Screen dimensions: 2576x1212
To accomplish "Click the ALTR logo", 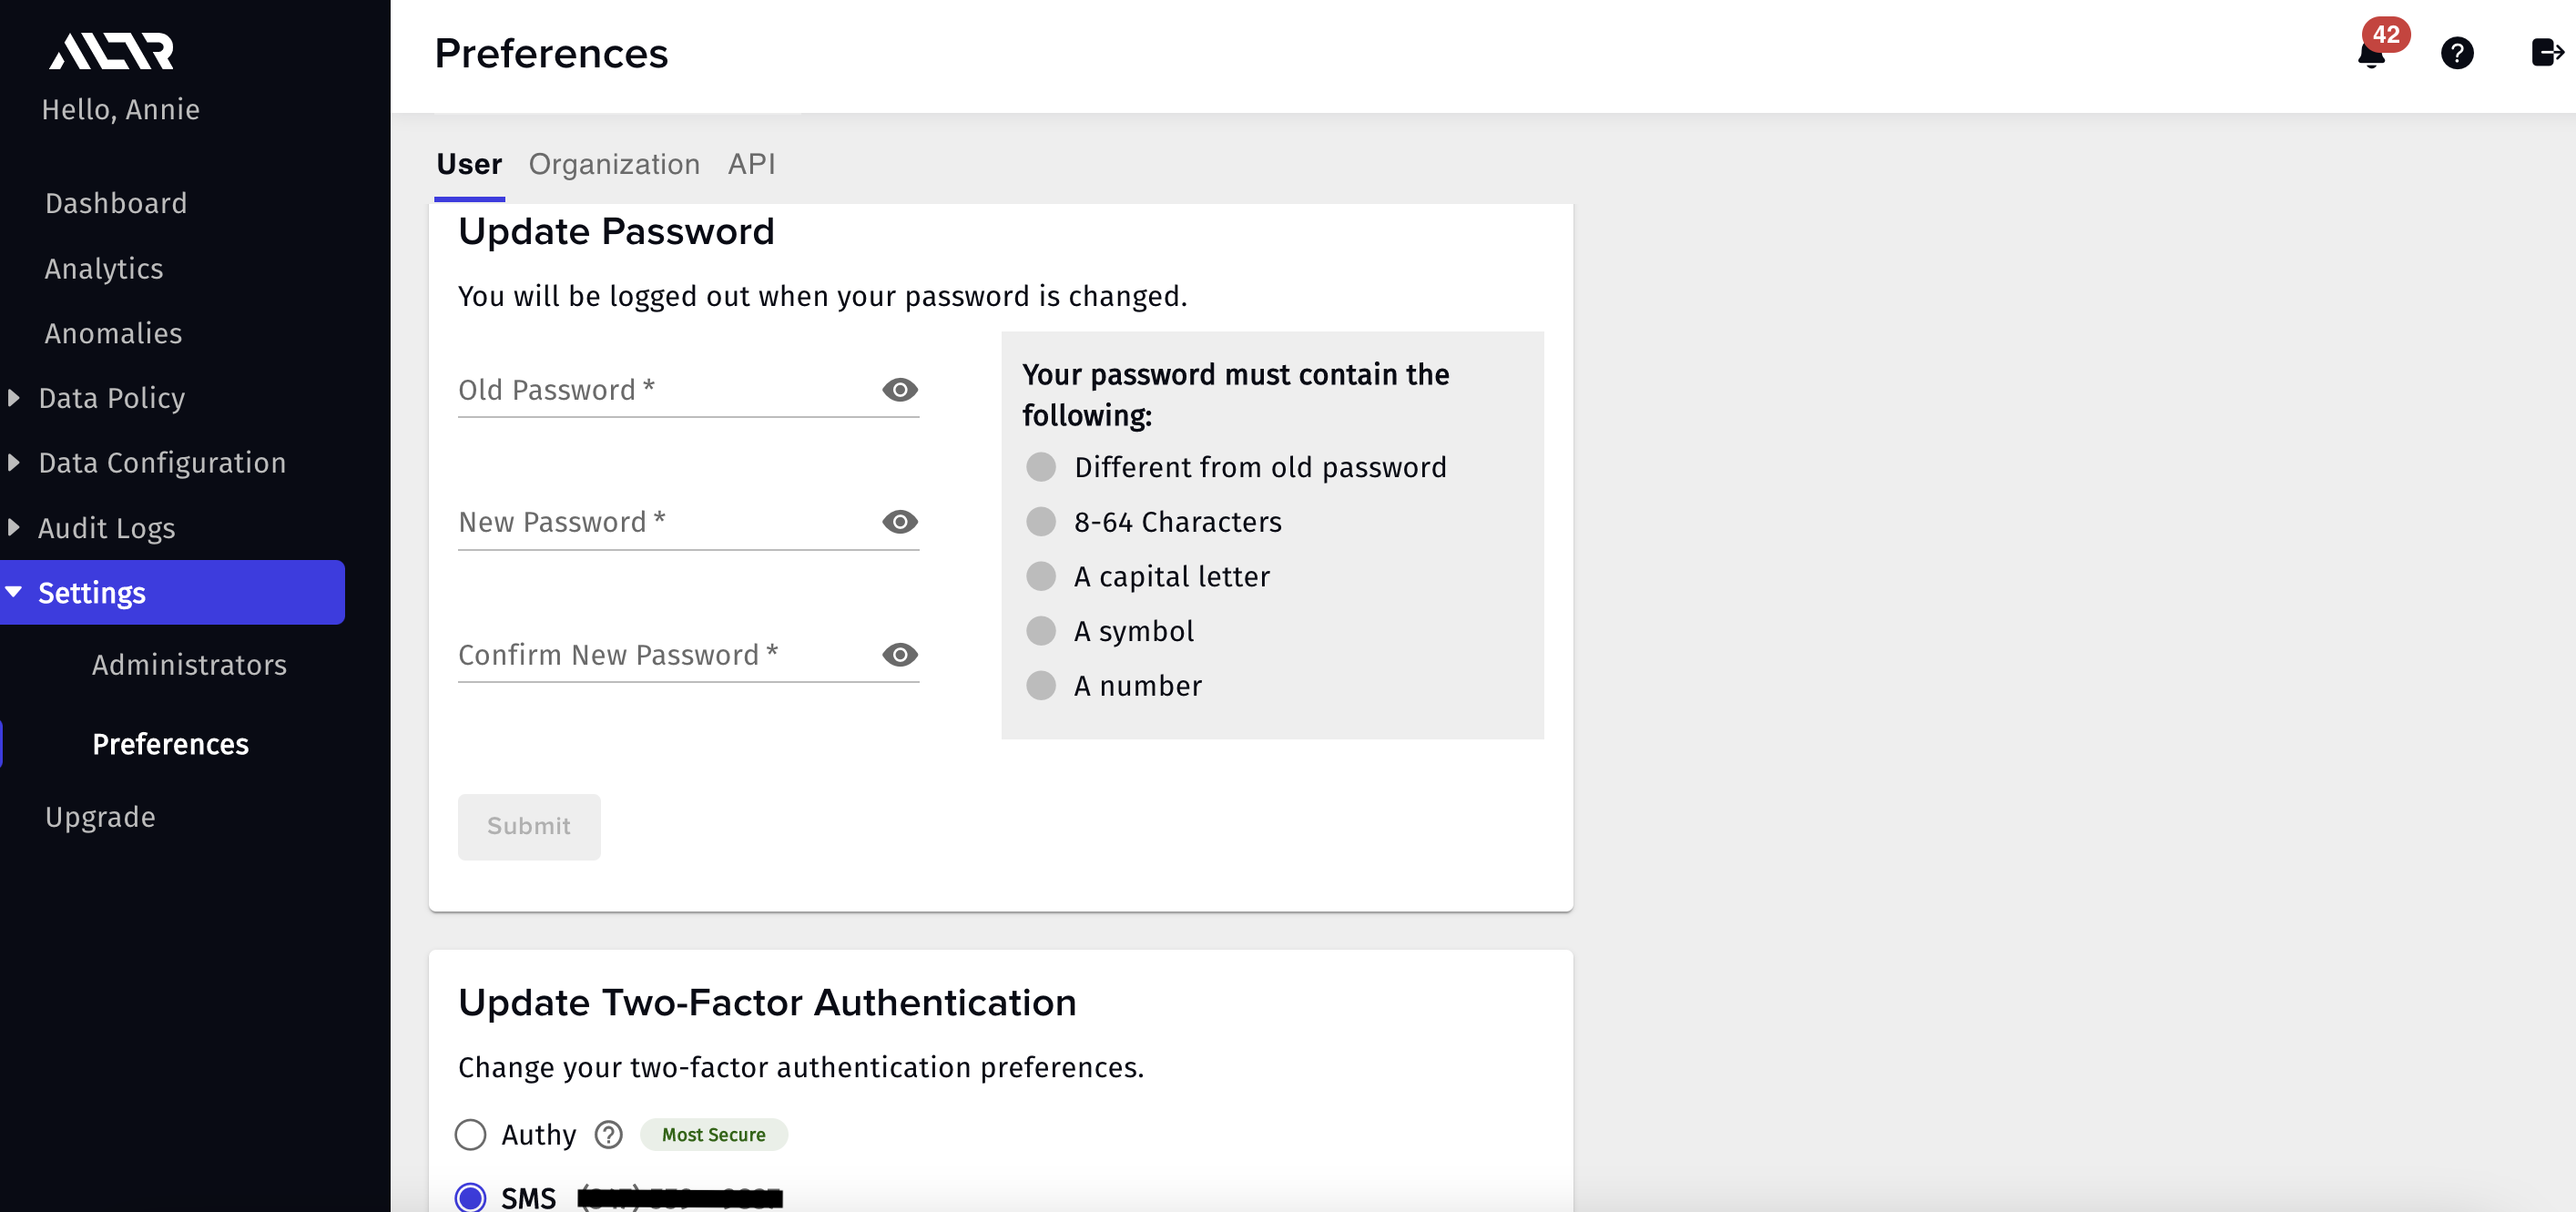I will pos(112,51).
